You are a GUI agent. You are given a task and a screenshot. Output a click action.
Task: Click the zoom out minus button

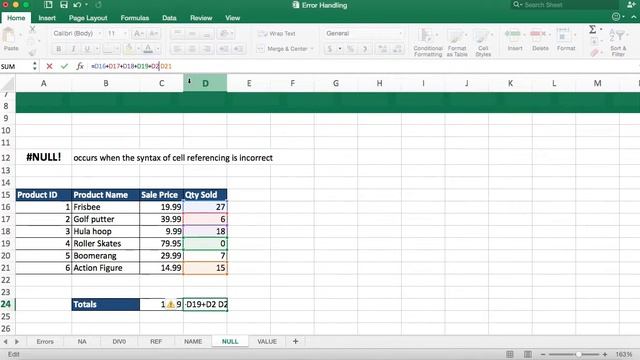coord(542,354)
